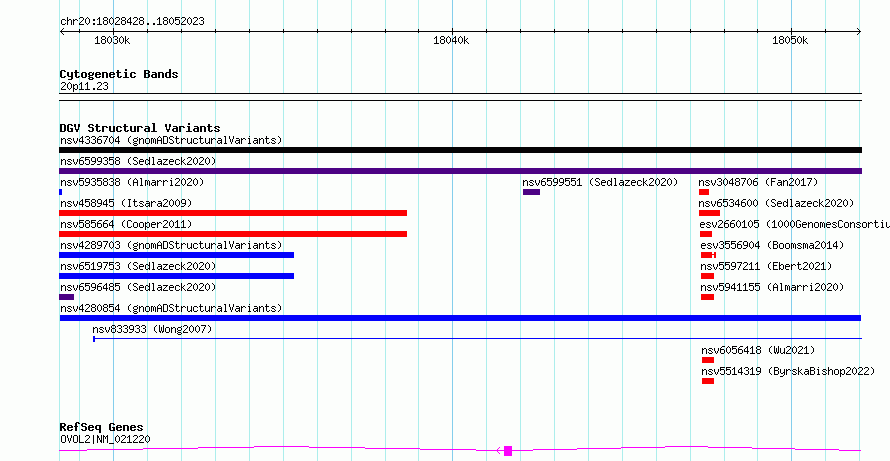Image resolution: width=890 pixels, height=461 pixels.
Task: Click the 18050k ruler tick label
Action: click(790, 40)
